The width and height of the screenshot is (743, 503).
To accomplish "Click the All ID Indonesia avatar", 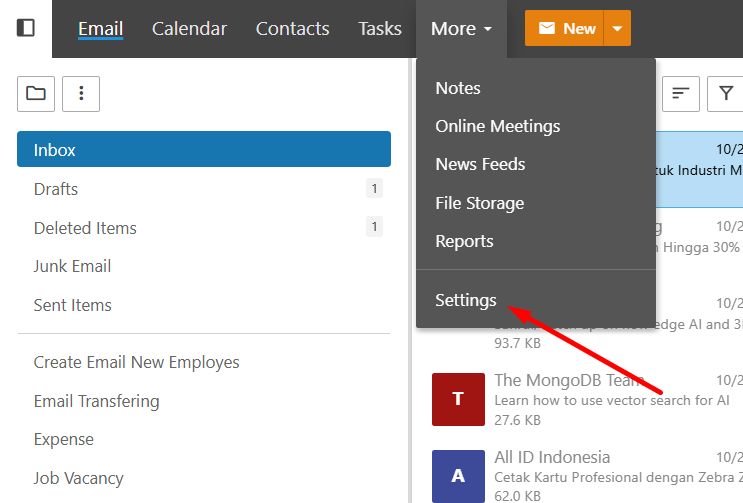I will [x=458, y=476].
